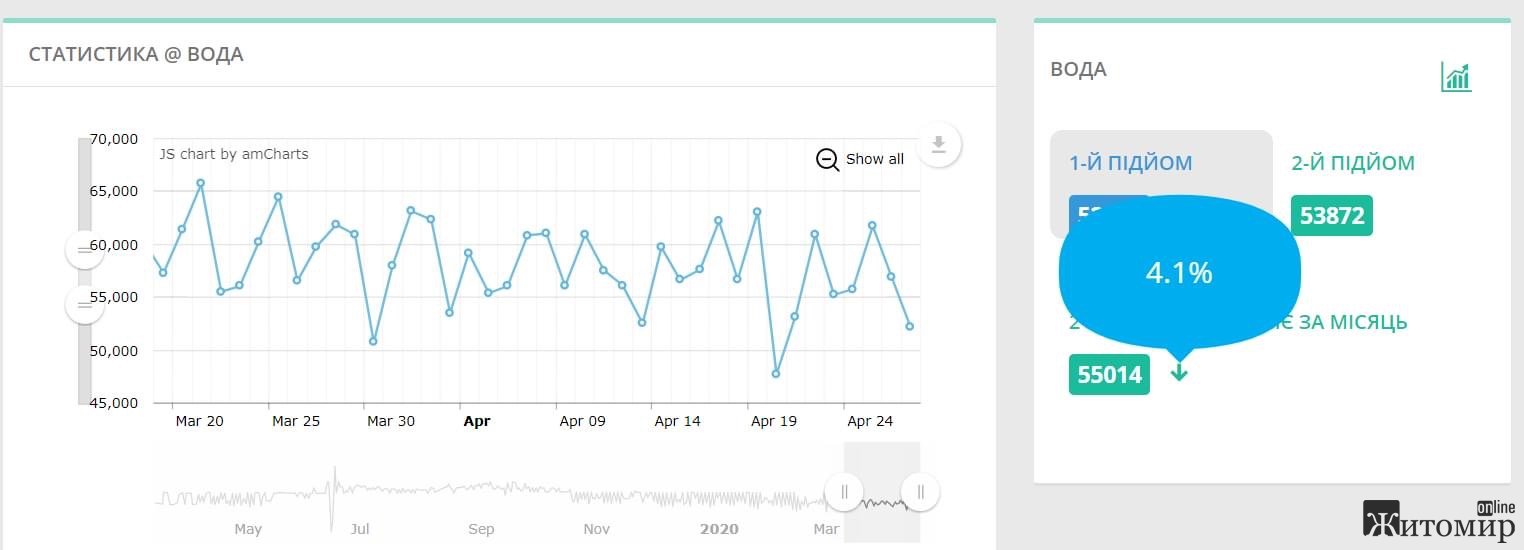Click the Sep label in timeline scrollbar
The image size is (1524, 550).
pos(481,529)
